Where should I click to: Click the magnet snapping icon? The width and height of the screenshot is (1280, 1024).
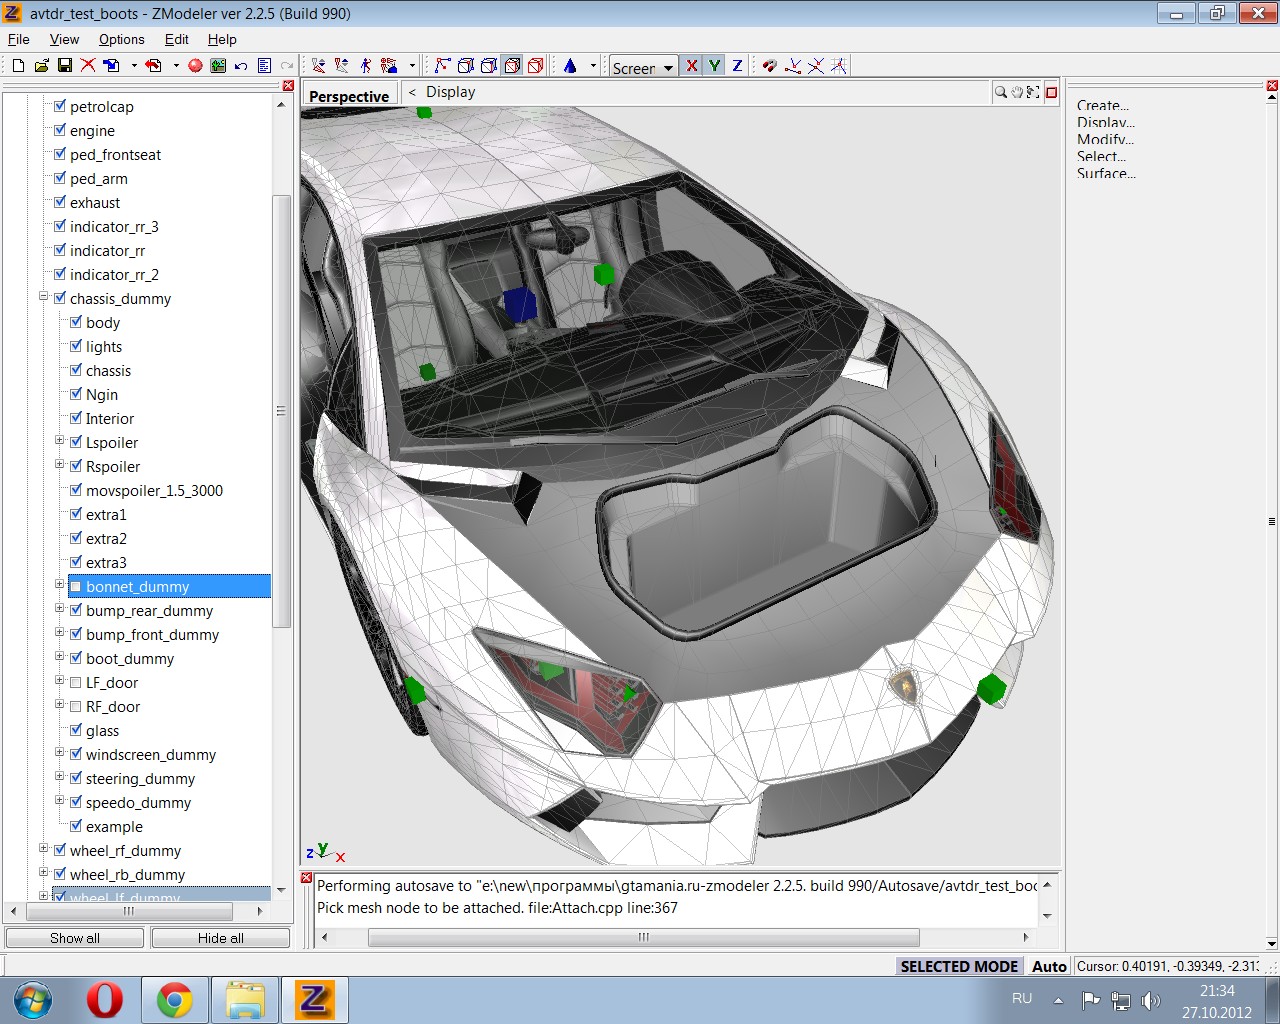tap(769, 65)
